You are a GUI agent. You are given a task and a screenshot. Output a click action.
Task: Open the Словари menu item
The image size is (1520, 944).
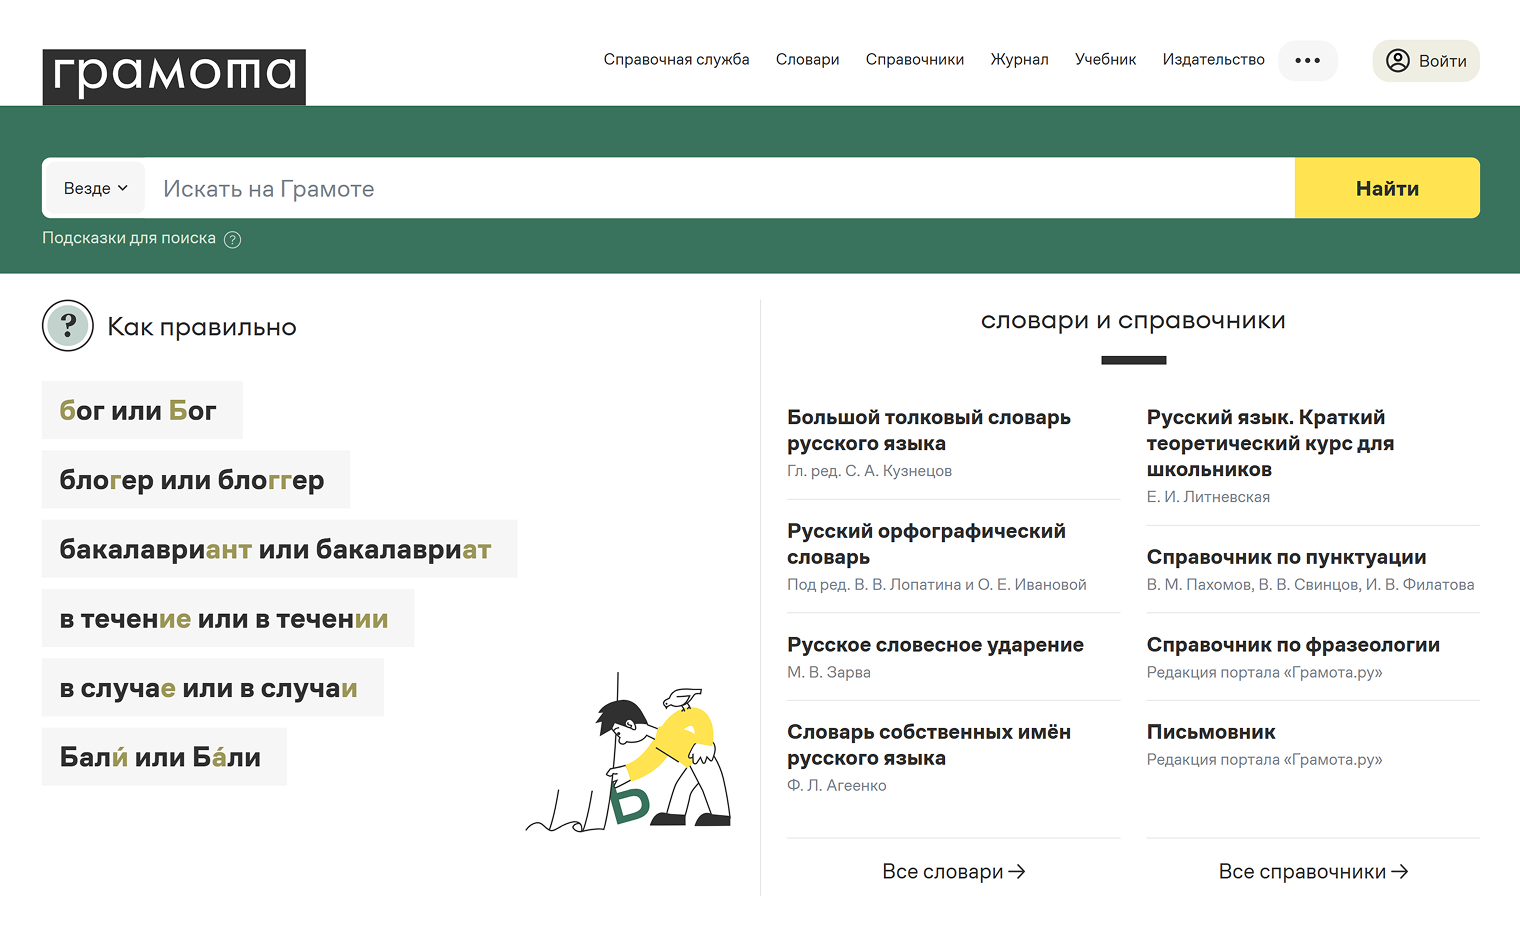coord(807,60)
